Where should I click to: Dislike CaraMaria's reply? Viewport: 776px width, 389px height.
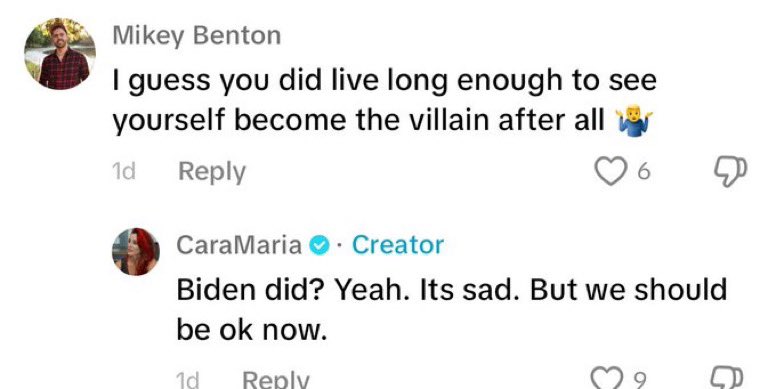727,379
